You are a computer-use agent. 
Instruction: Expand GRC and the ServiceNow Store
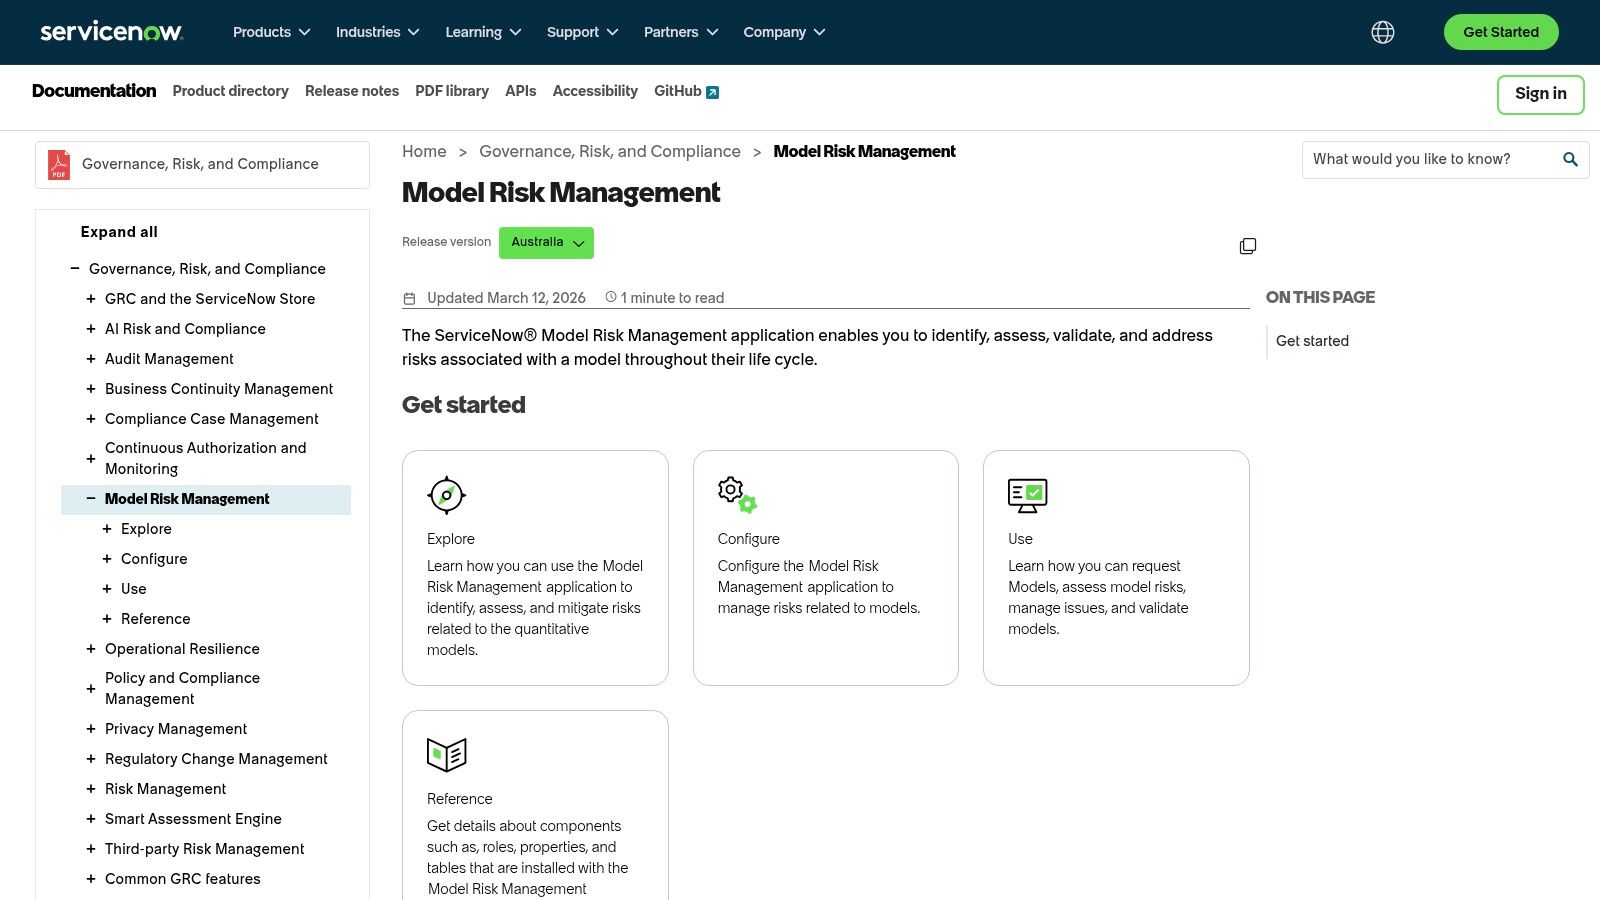[x=91, y=299]
